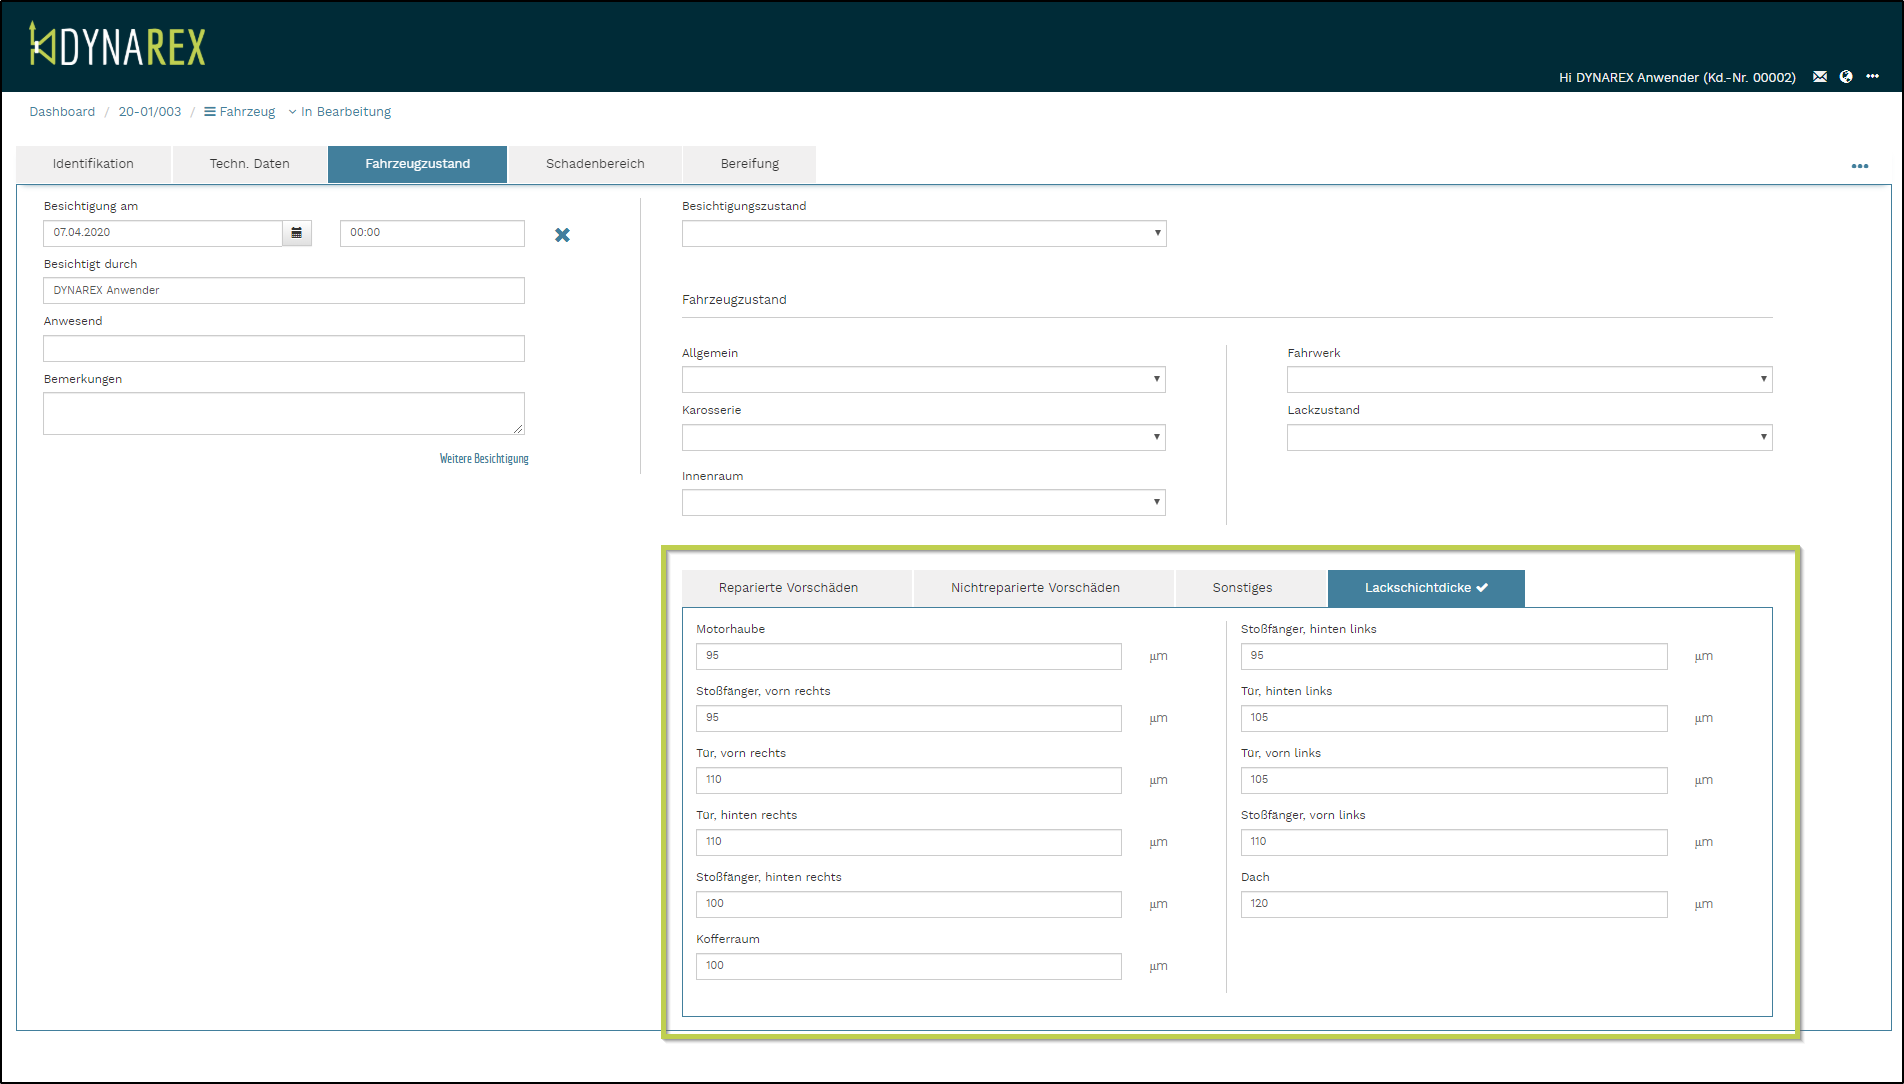1904x1084 pixels.
Task: Open the Allgemein condition dropdown
Action: point(923,380)
